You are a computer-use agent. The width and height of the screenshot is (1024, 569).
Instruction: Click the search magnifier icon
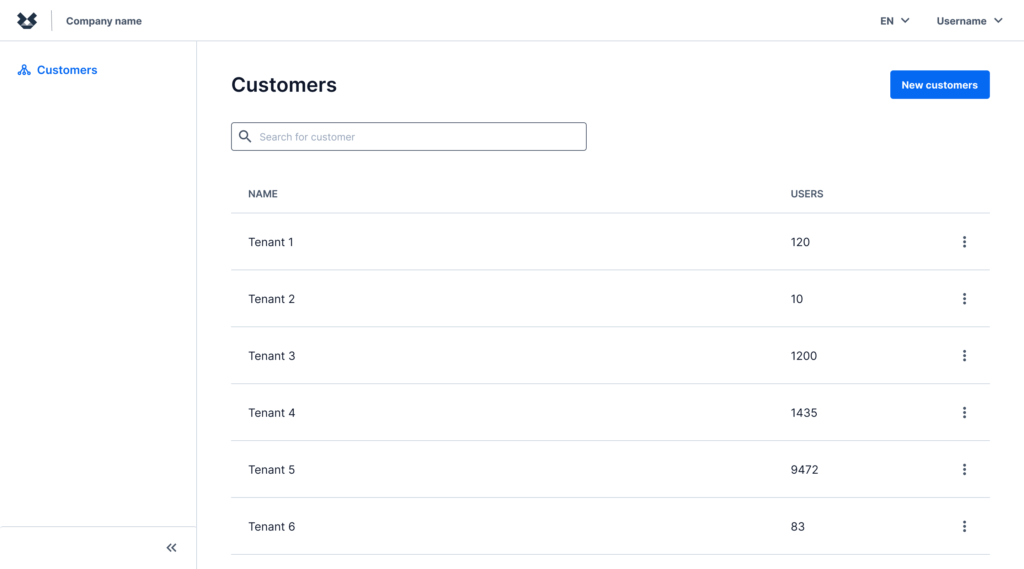pyautogui.click(x=245, y=137)
